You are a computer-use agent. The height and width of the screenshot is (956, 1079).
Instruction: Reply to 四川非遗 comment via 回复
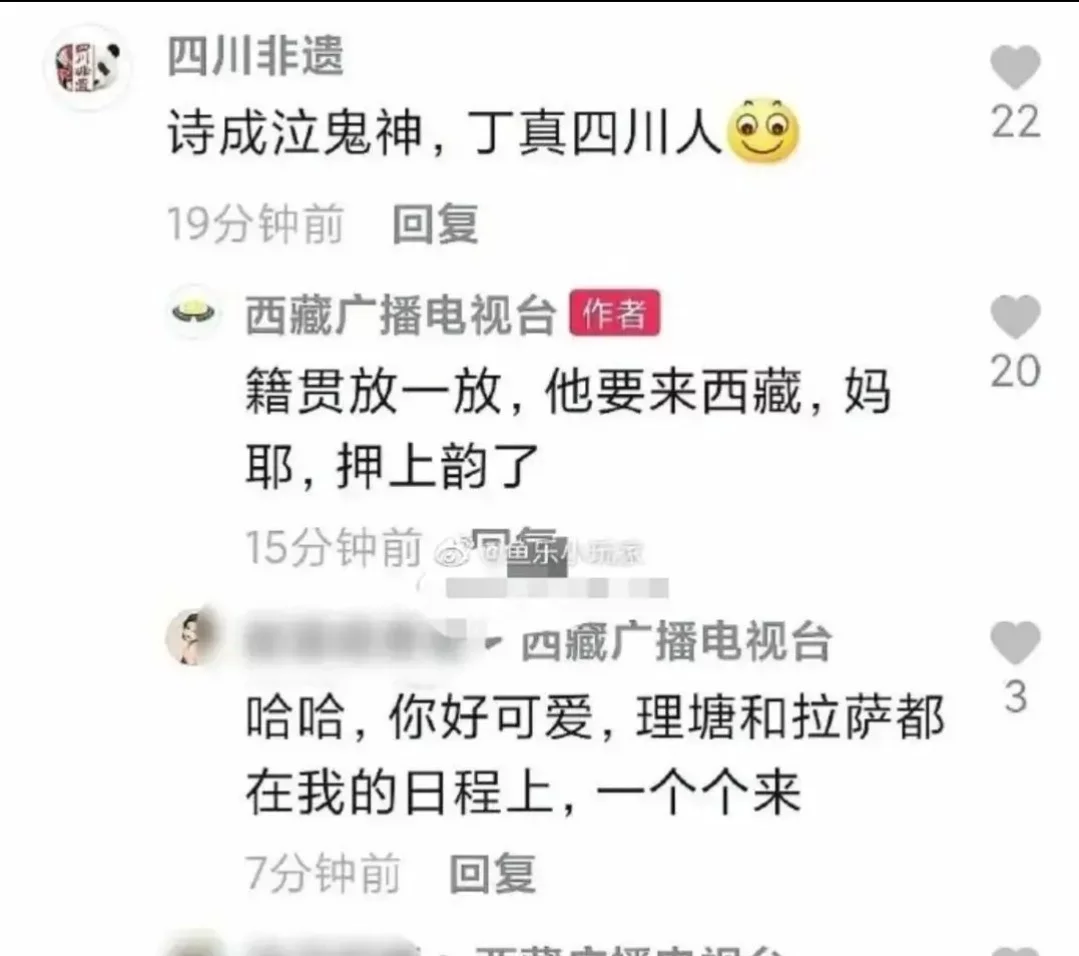point(436,224)
